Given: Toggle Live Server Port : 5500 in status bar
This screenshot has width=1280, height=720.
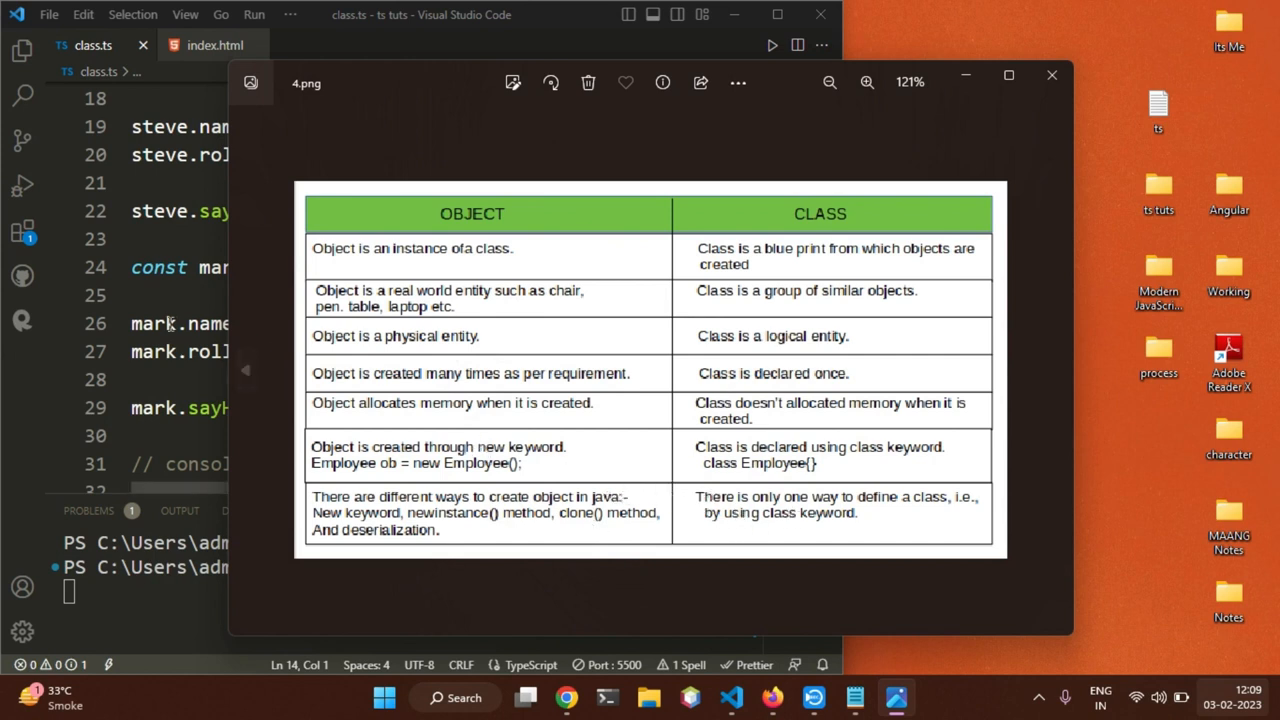Looking at the screenshot, I should pos(607,665).
